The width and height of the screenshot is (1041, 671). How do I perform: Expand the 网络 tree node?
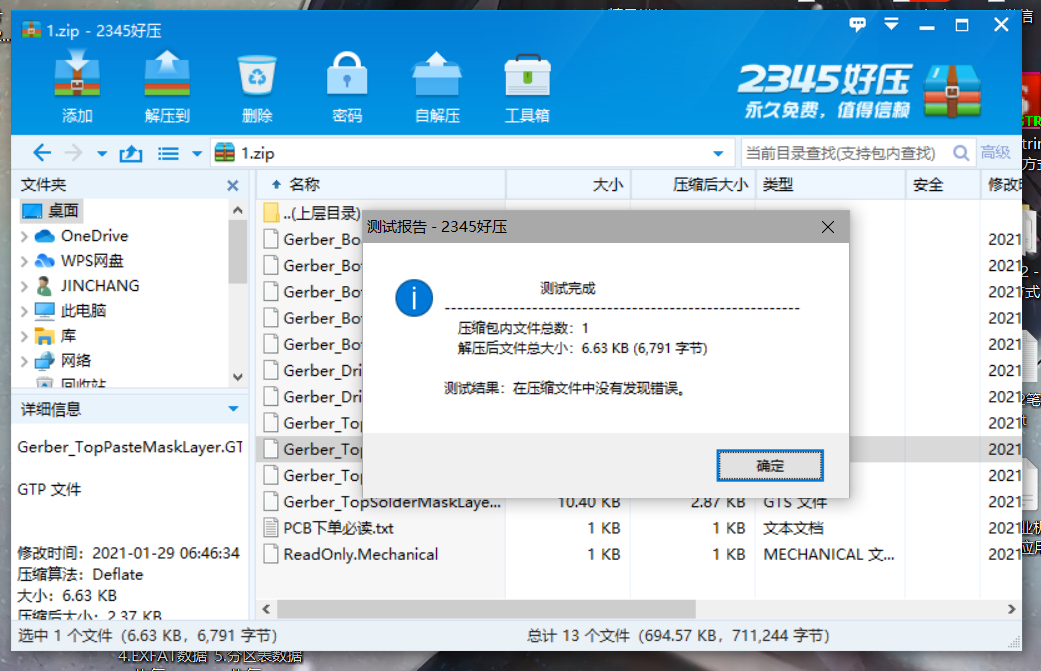click(24, 361)
